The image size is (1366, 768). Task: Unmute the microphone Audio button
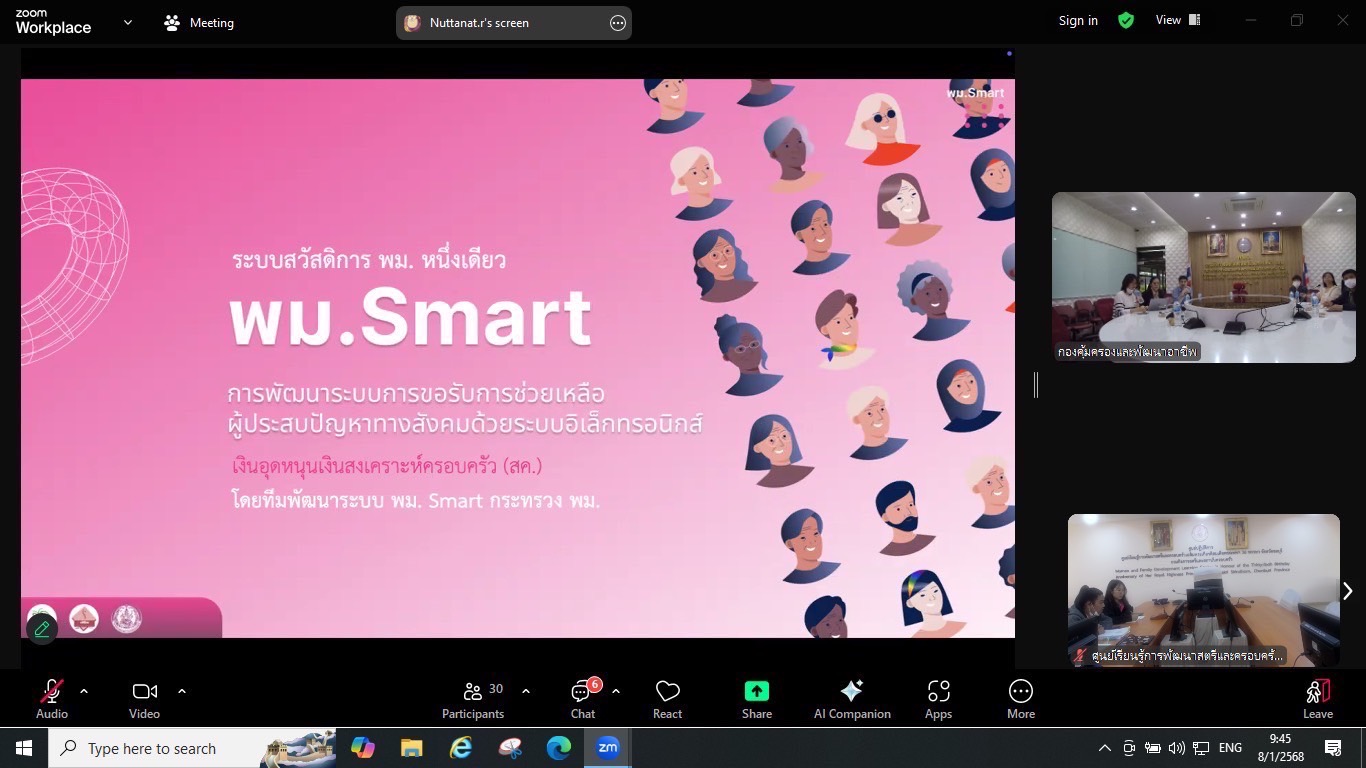tap(52, 698)
